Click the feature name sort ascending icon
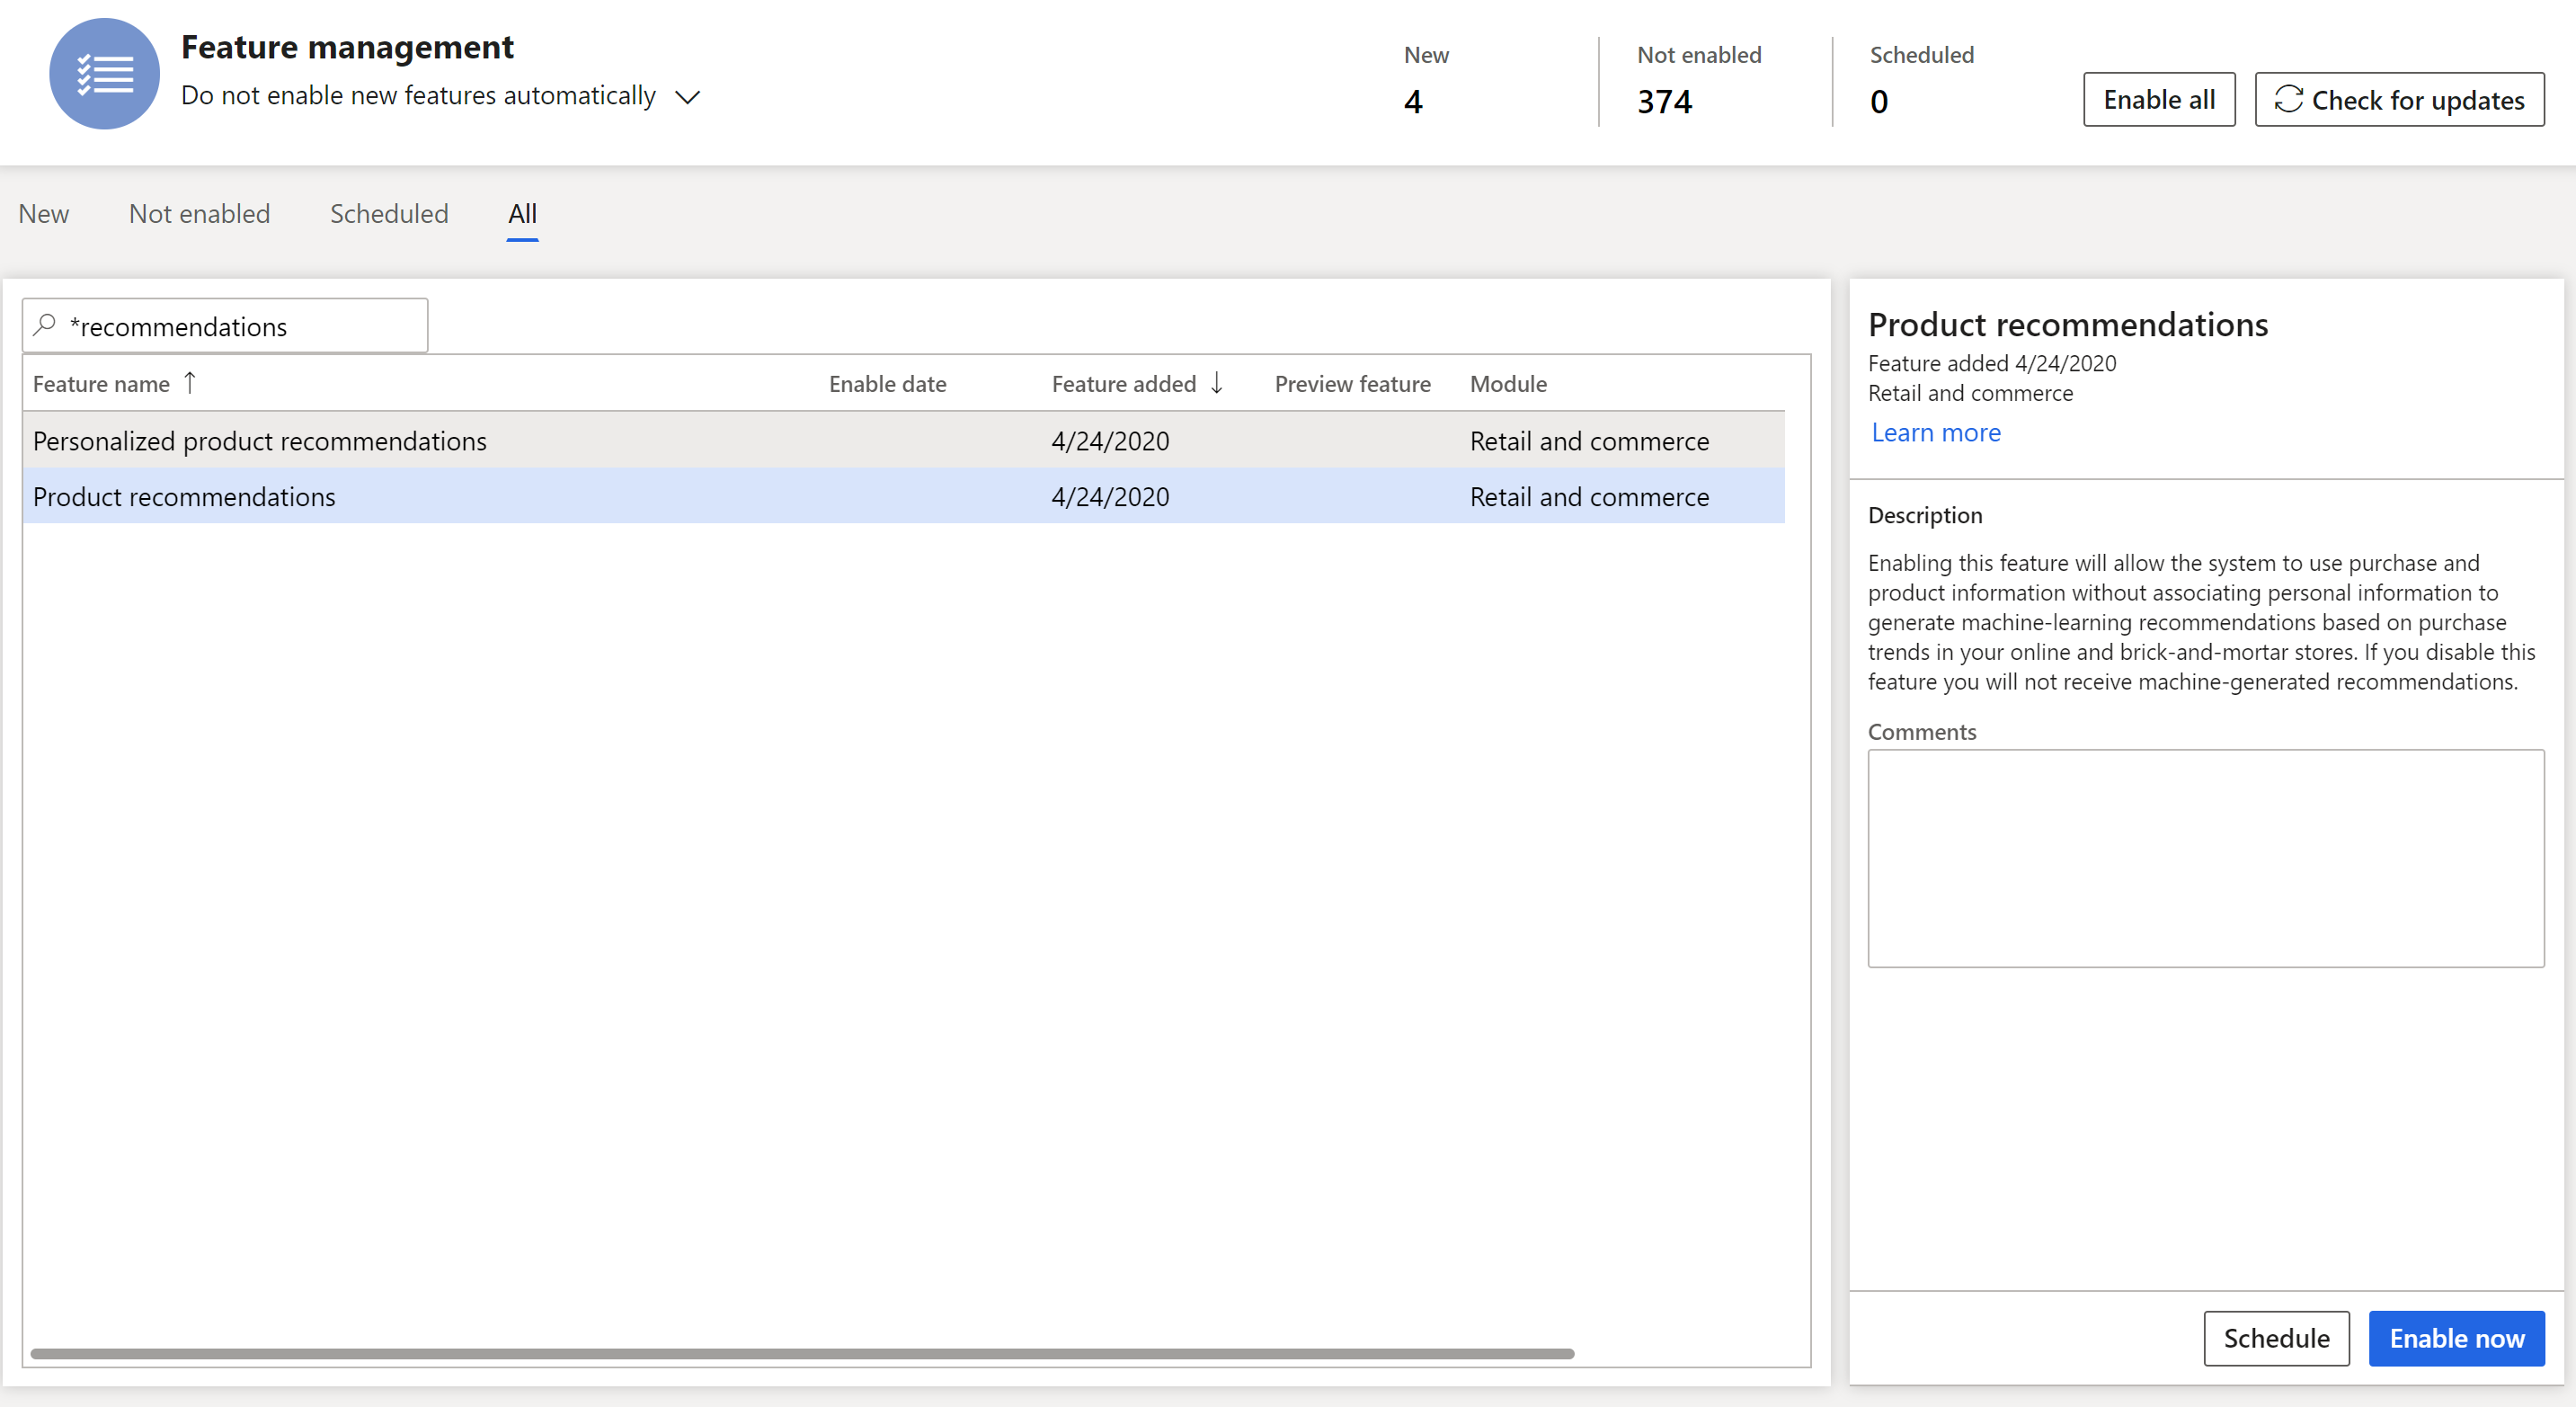2576x1407 pixels. click(x=192, y=381)
